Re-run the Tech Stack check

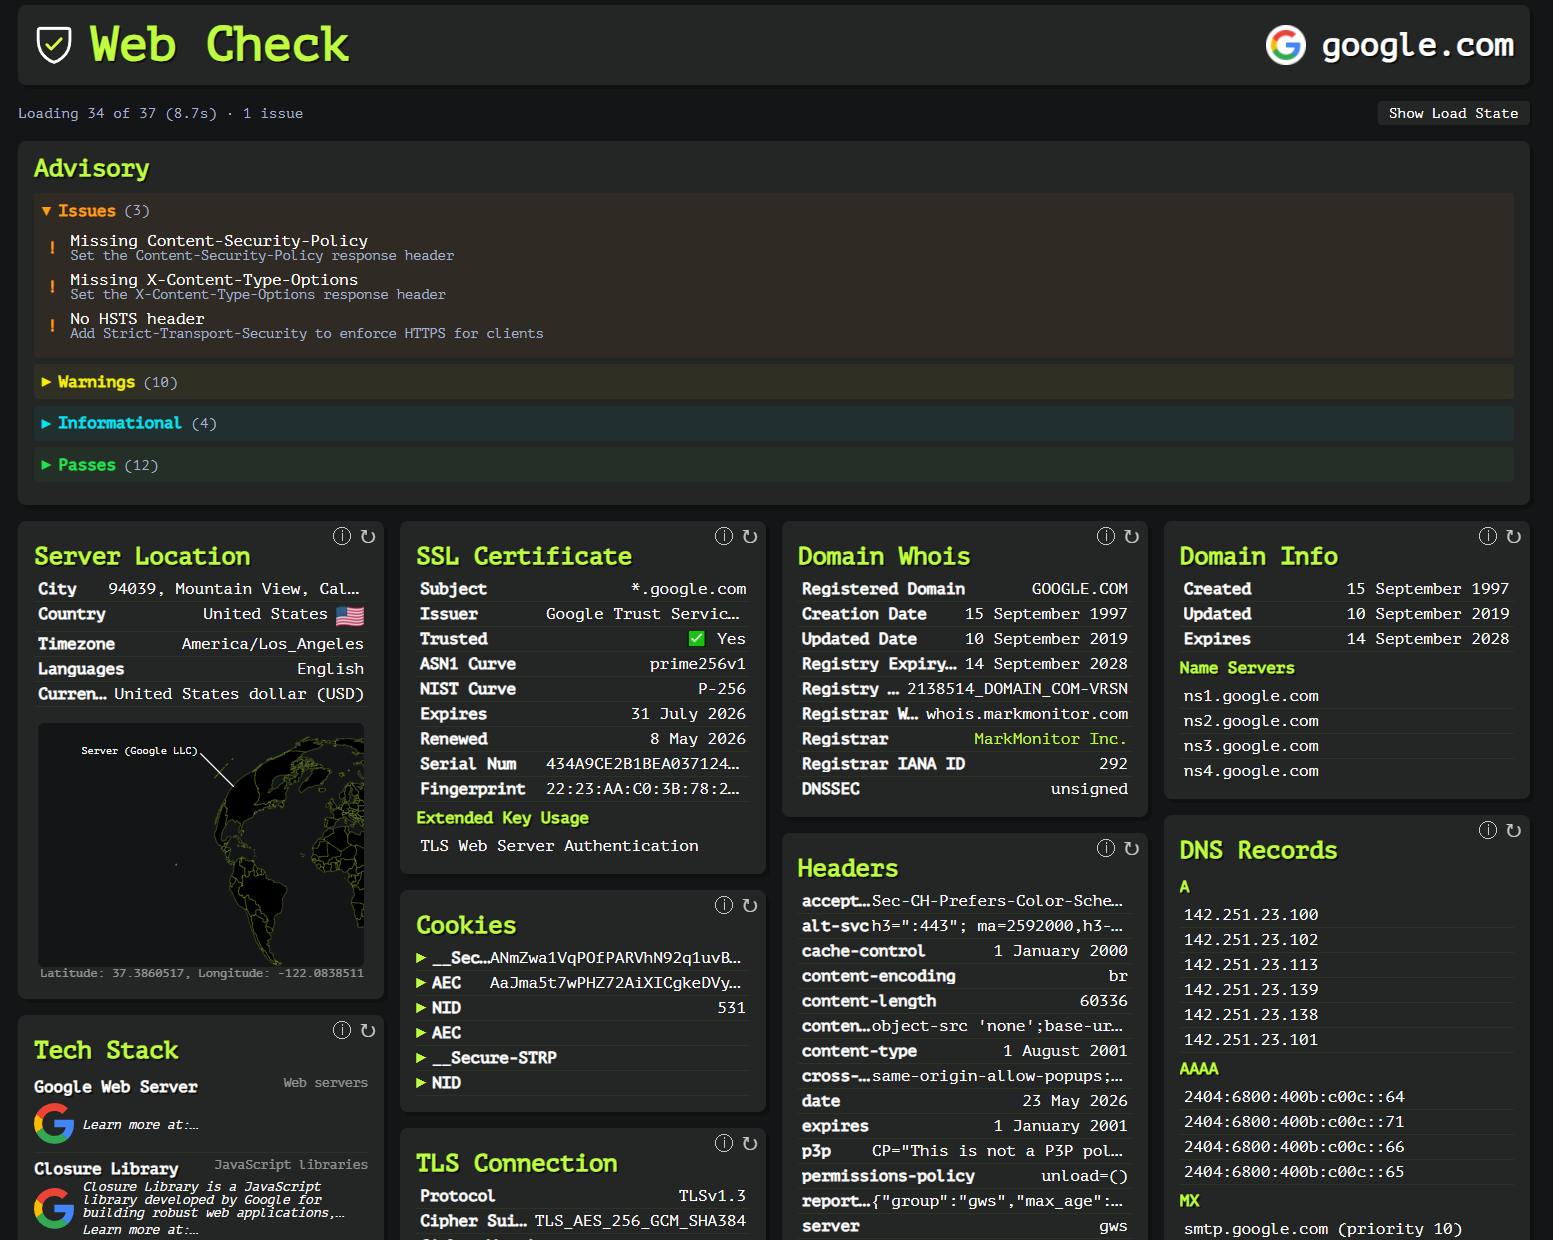click(x=368, y=1031)
